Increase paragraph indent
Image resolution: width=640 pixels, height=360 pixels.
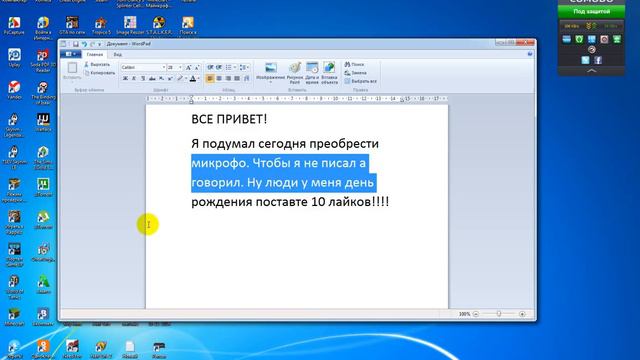click(x=219, y=67)
